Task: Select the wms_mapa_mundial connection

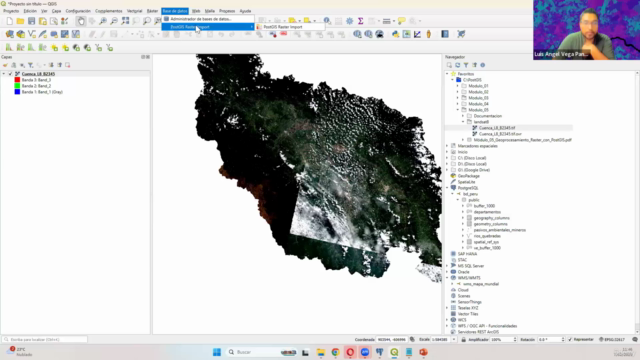Action: click(481, 284)
